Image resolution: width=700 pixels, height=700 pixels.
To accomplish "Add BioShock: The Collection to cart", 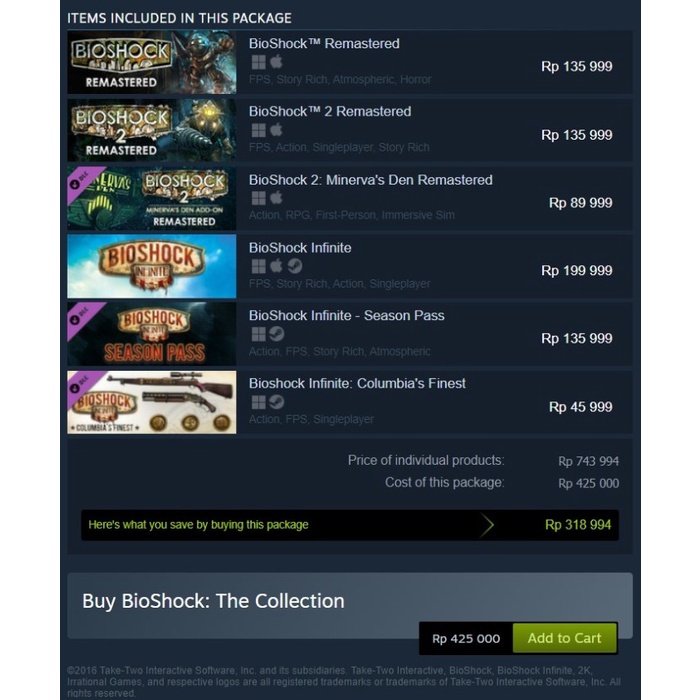I will click(x=565, y=638).
